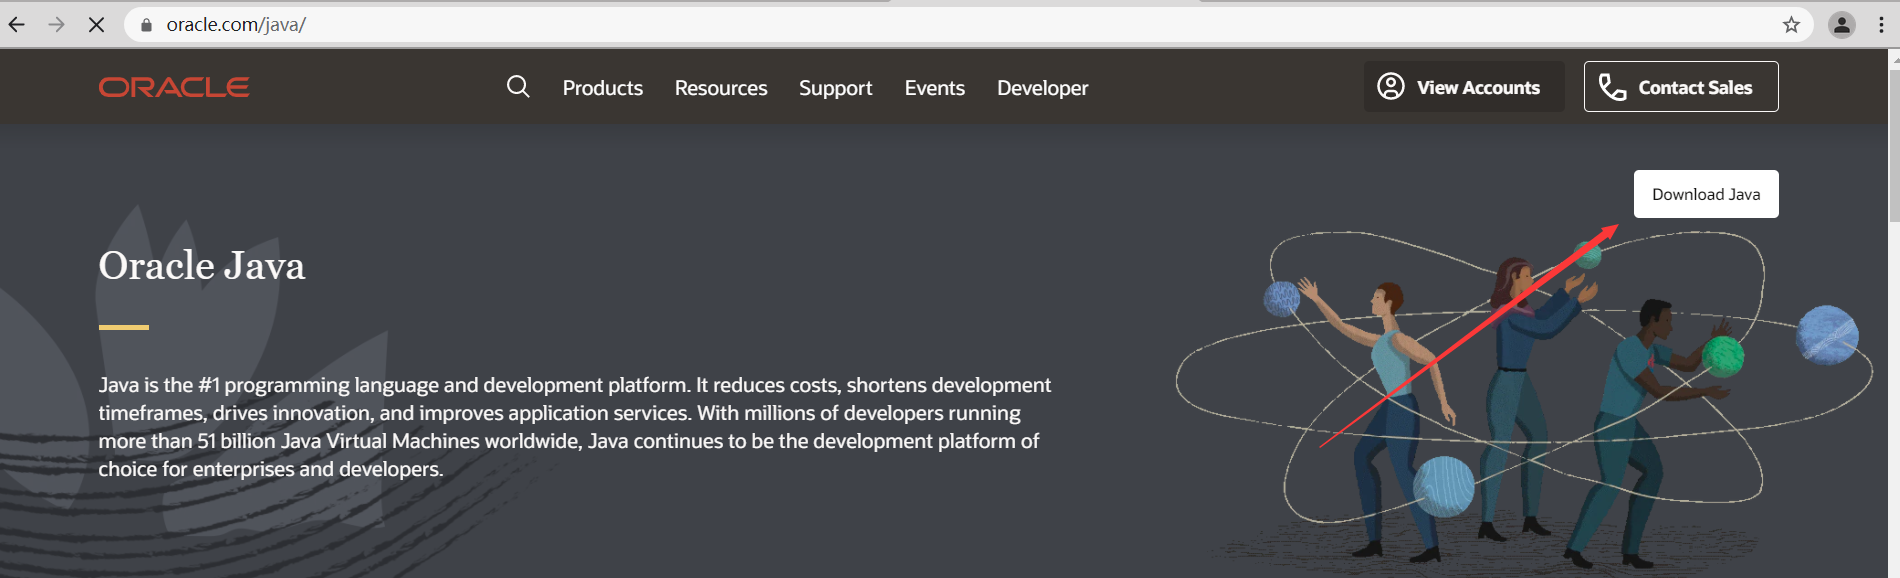Click the Java description paragraph
Image resolution: width=1900 pixels, height=578 pixels.
[575, 427]
